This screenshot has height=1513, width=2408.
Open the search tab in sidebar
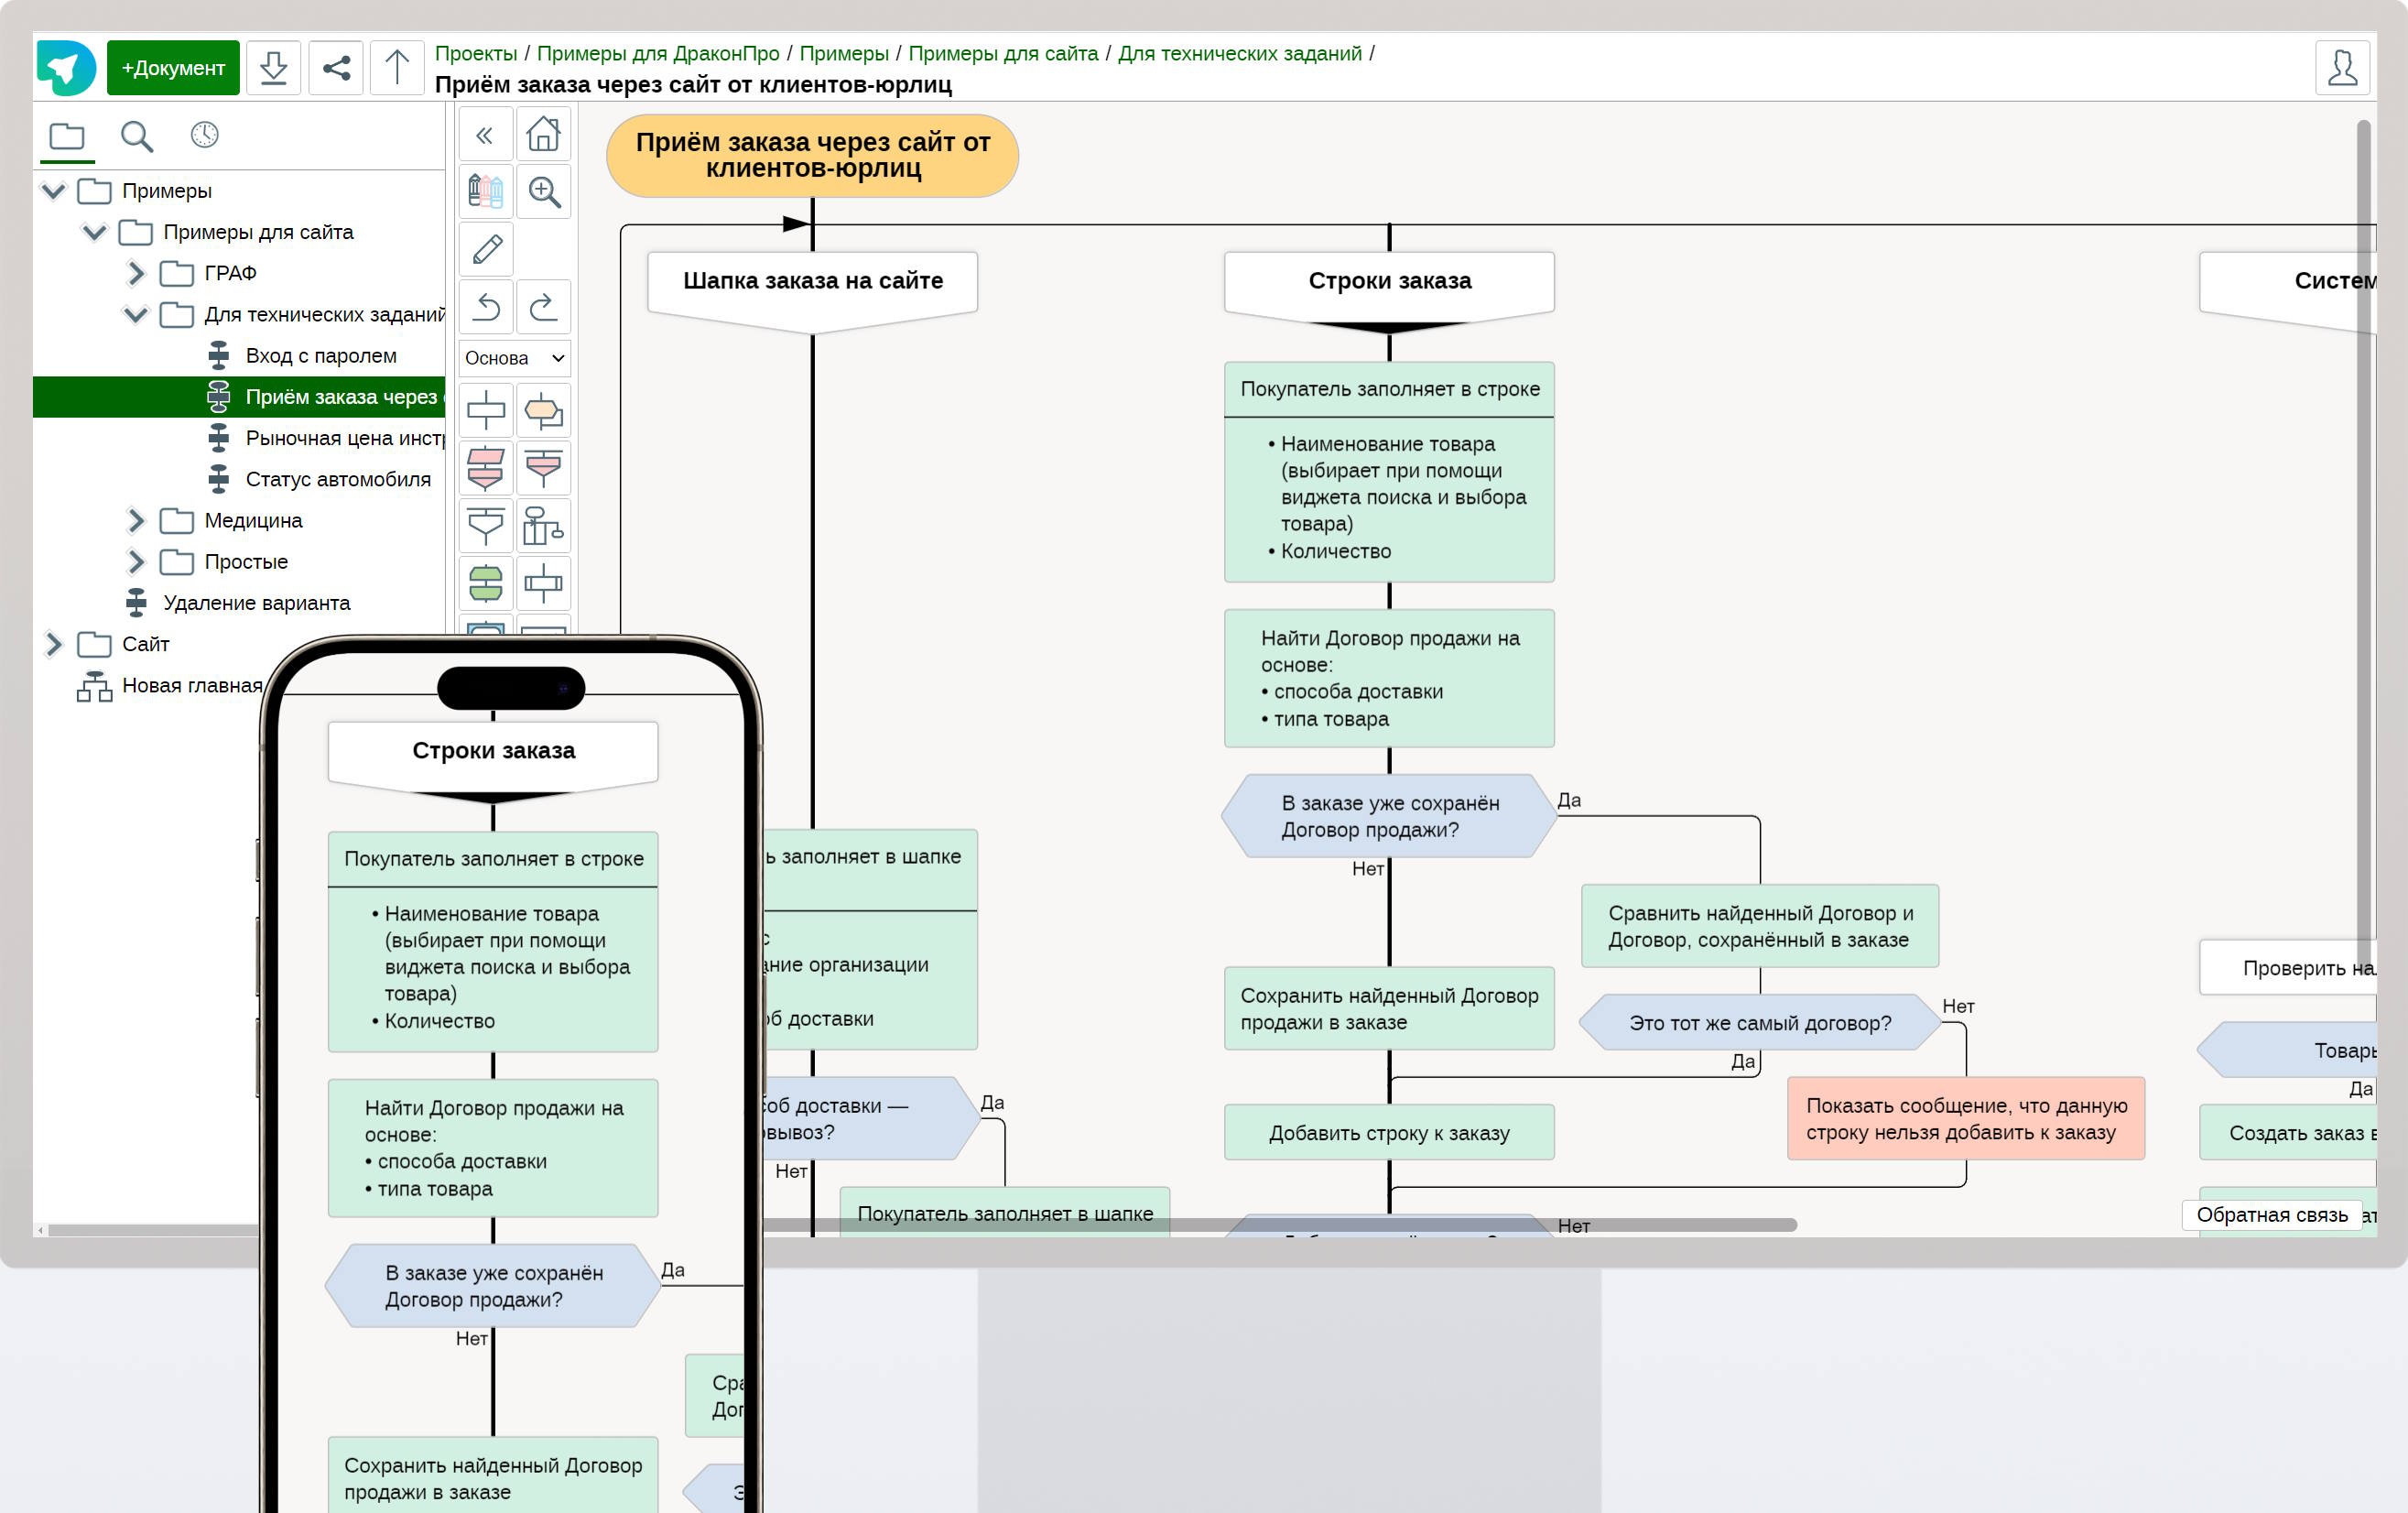point(137,136)
